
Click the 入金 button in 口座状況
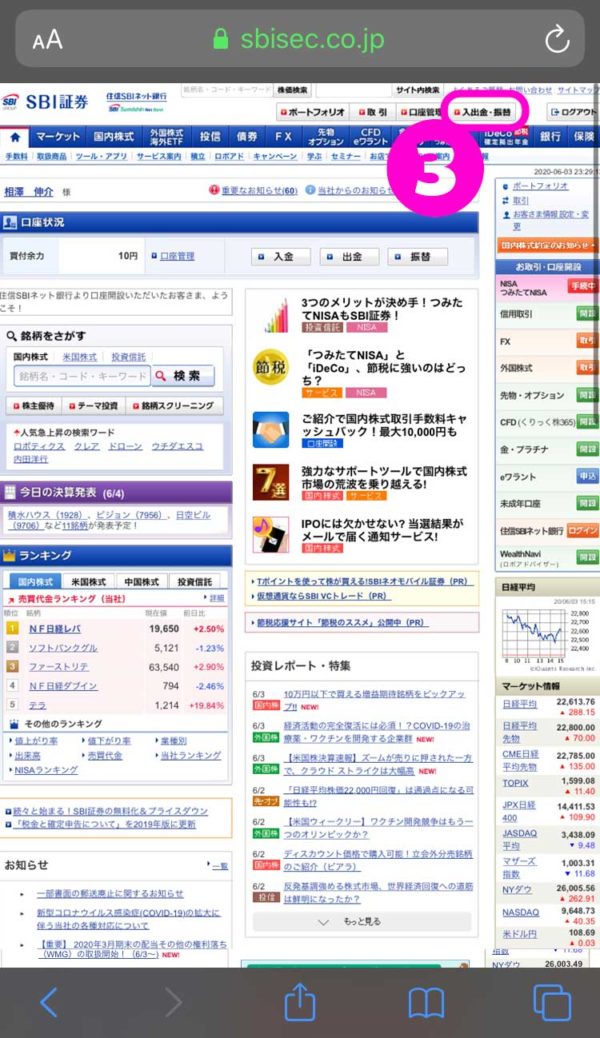click(279, 257)
